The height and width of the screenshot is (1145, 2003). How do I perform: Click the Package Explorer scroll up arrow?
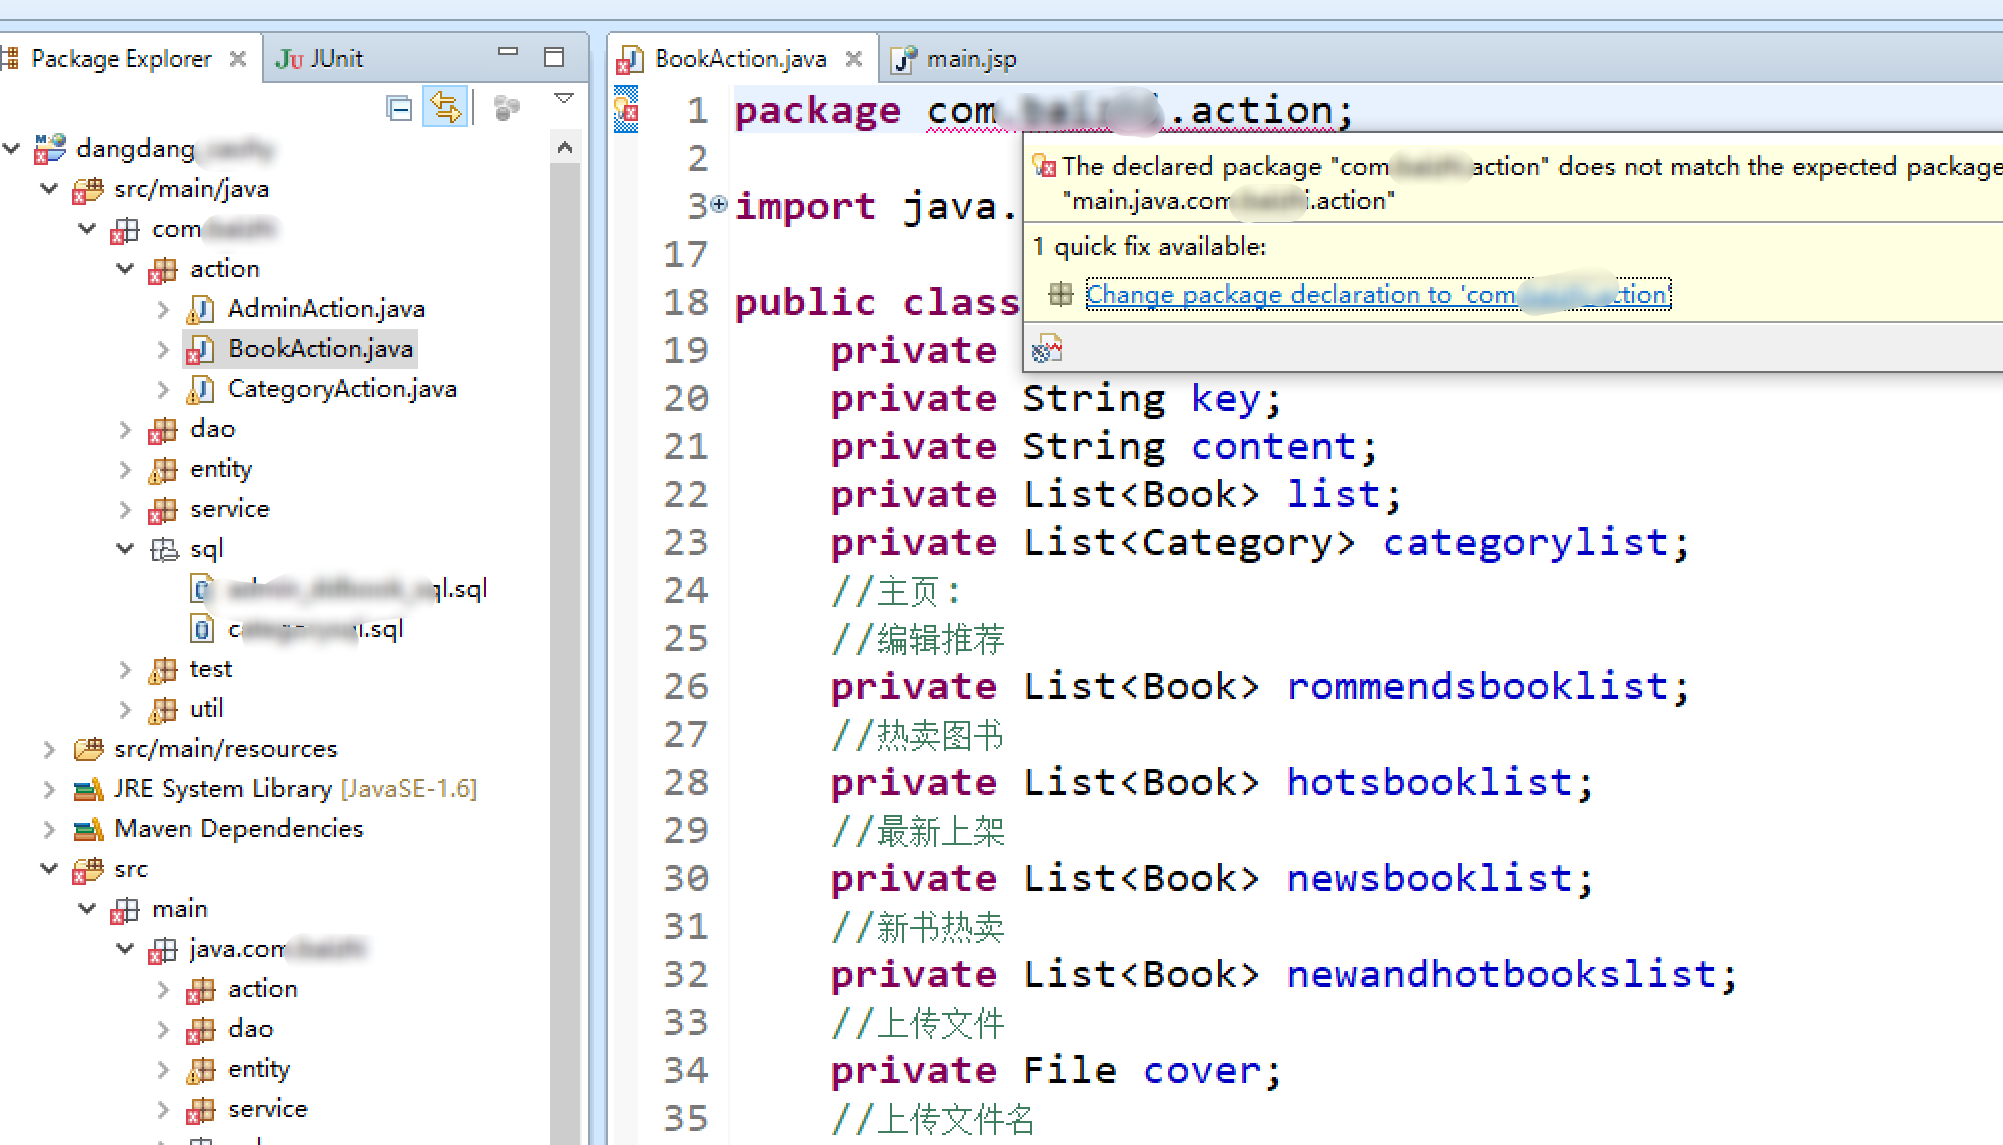pyautogui.click(x=565, y=148)
